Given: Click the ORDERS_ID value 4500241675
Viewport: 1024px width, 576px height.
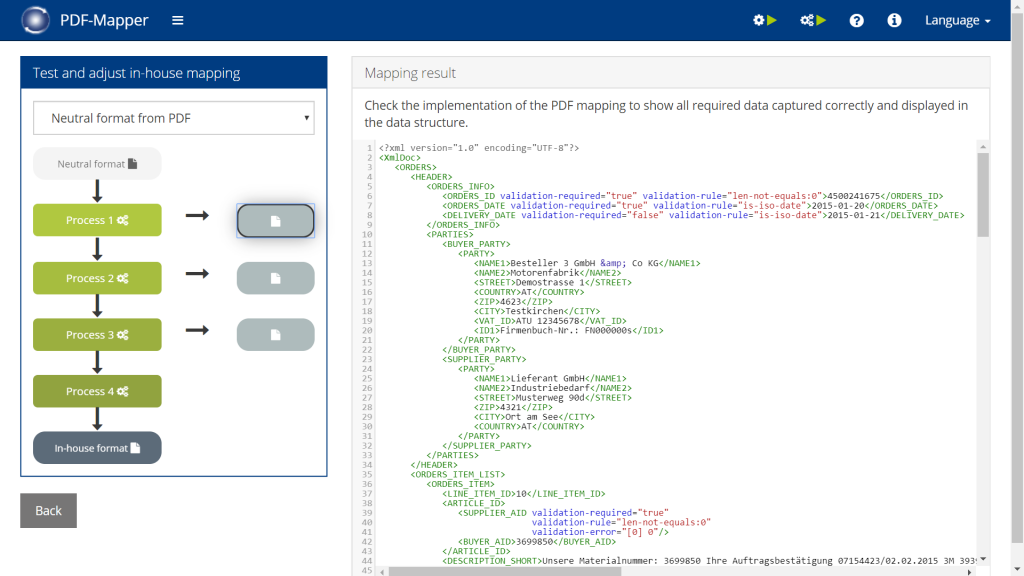Looking at the screenshot, I should point(854,196).
